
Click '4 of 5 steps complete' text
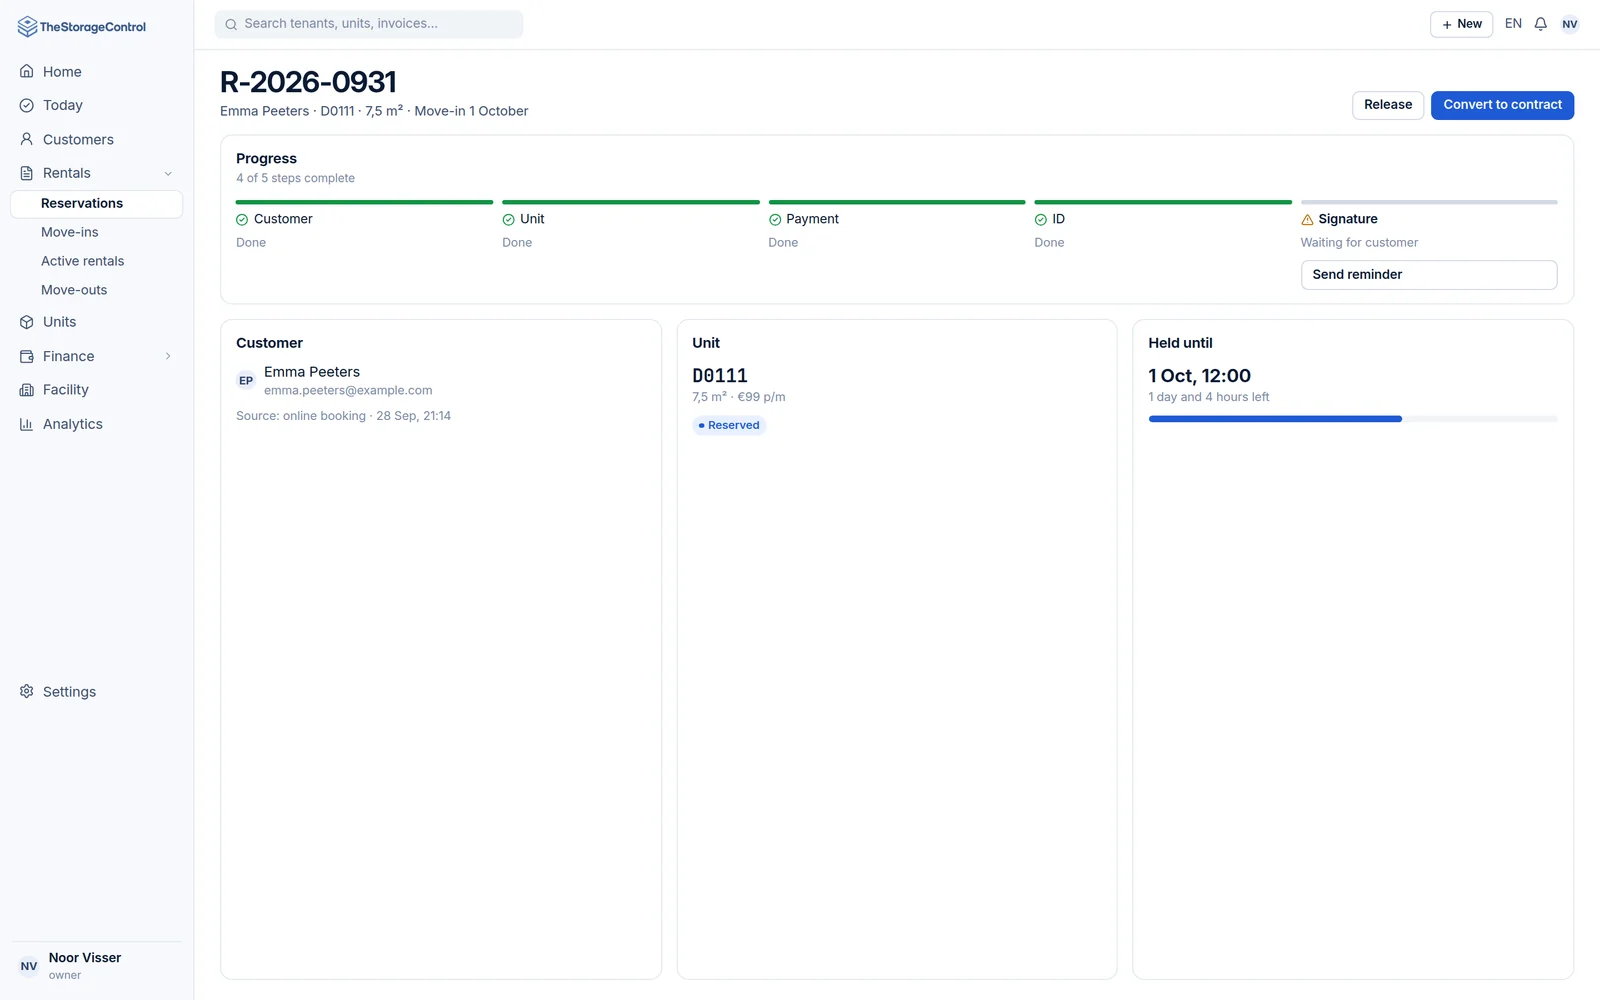pos(295,178)
